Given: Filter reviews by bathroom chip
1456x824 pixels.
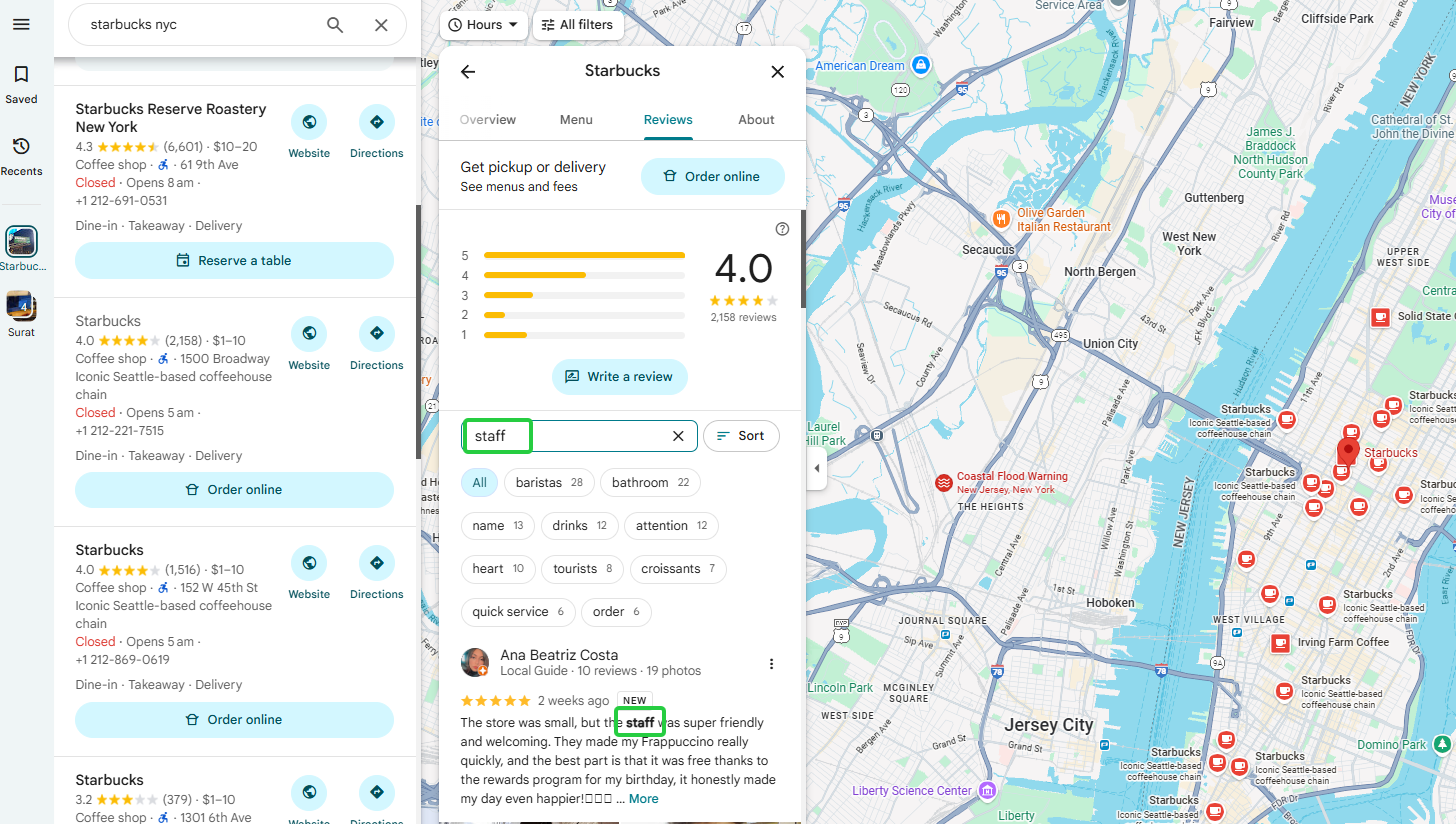Looking at the screenshot, I should coord(650,483).
